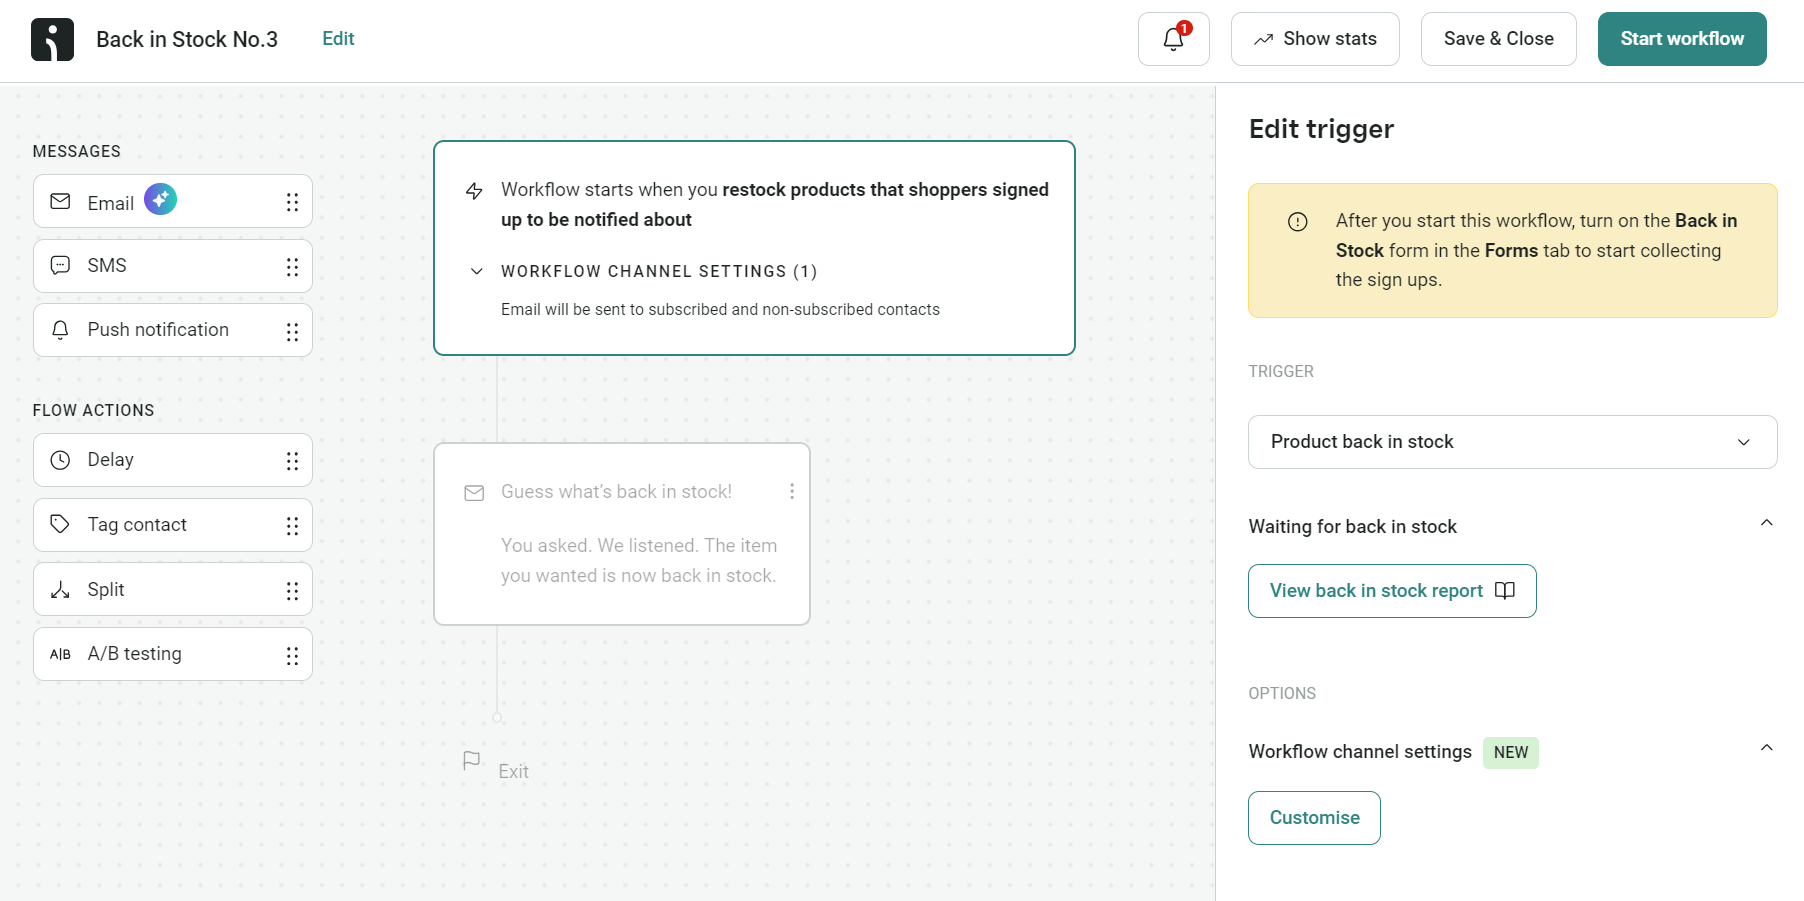This screenshot has height=901, width=1804.
Task: Click the Start workflow button
Action: (x=1681, y=39)
